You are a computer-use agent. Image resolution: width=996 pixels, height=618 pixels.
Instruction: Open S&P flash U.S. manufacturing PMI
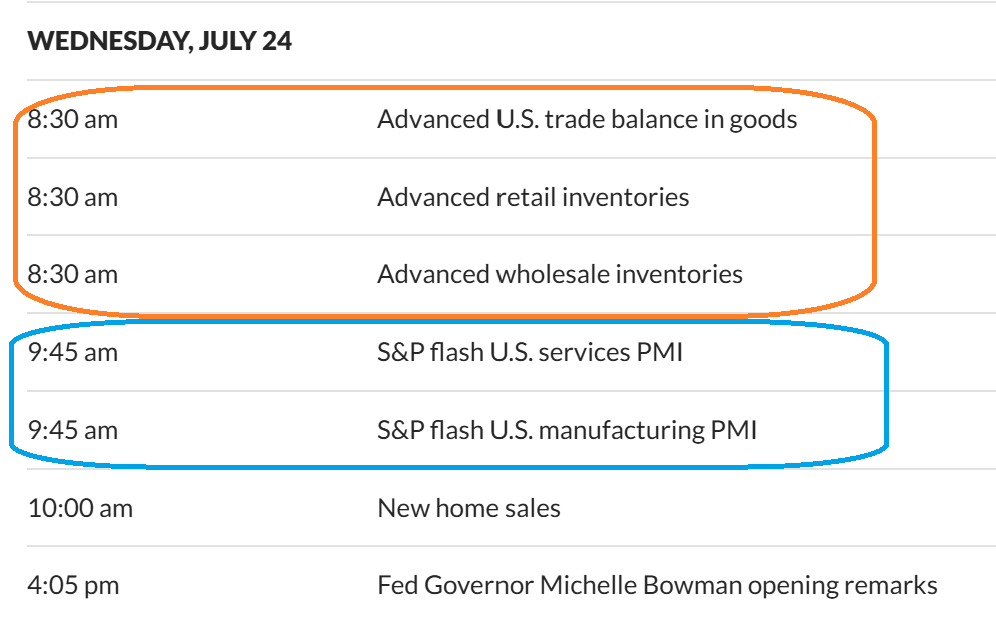tap(567, 430)
